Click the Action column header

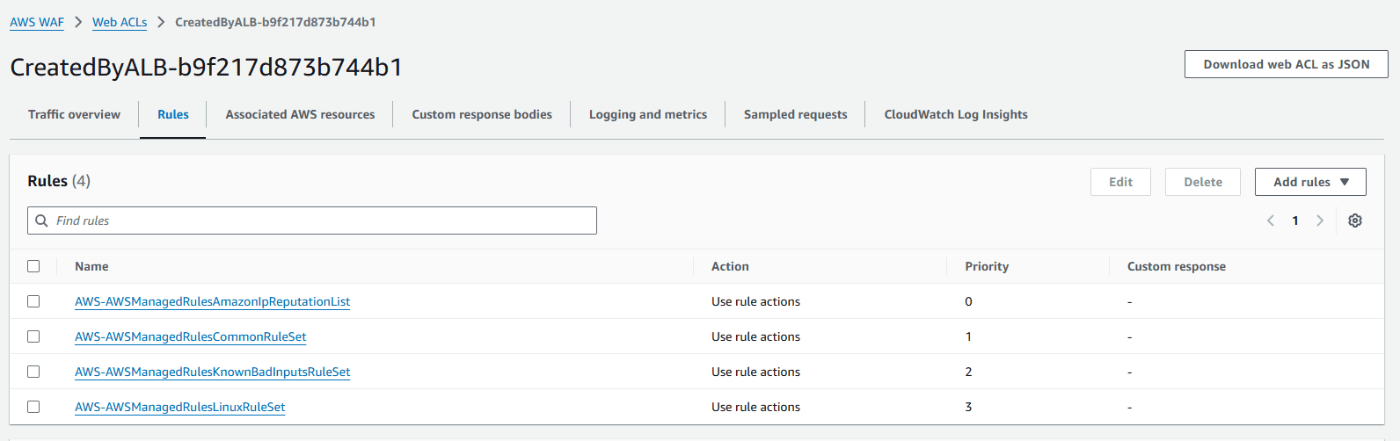(730, 267)
